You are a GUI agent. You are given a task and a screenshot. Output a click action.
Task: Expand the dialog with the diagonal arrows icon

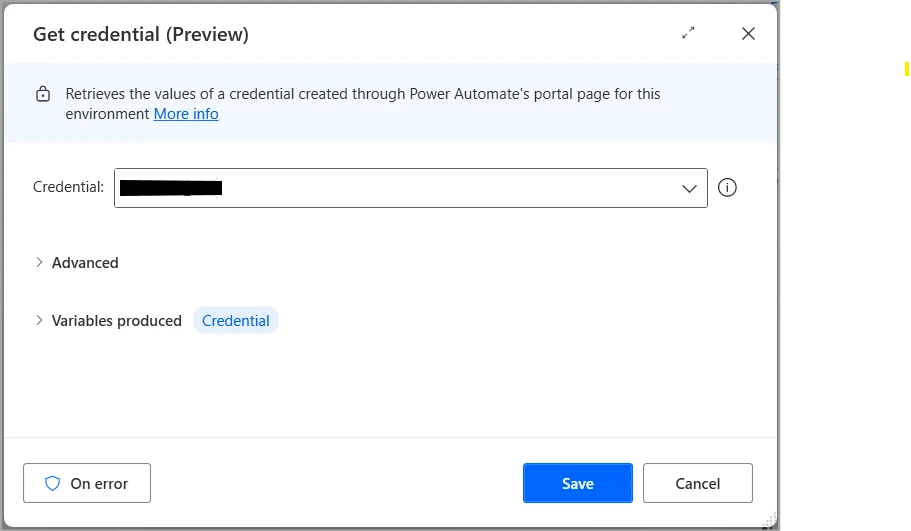click(688, 33)
